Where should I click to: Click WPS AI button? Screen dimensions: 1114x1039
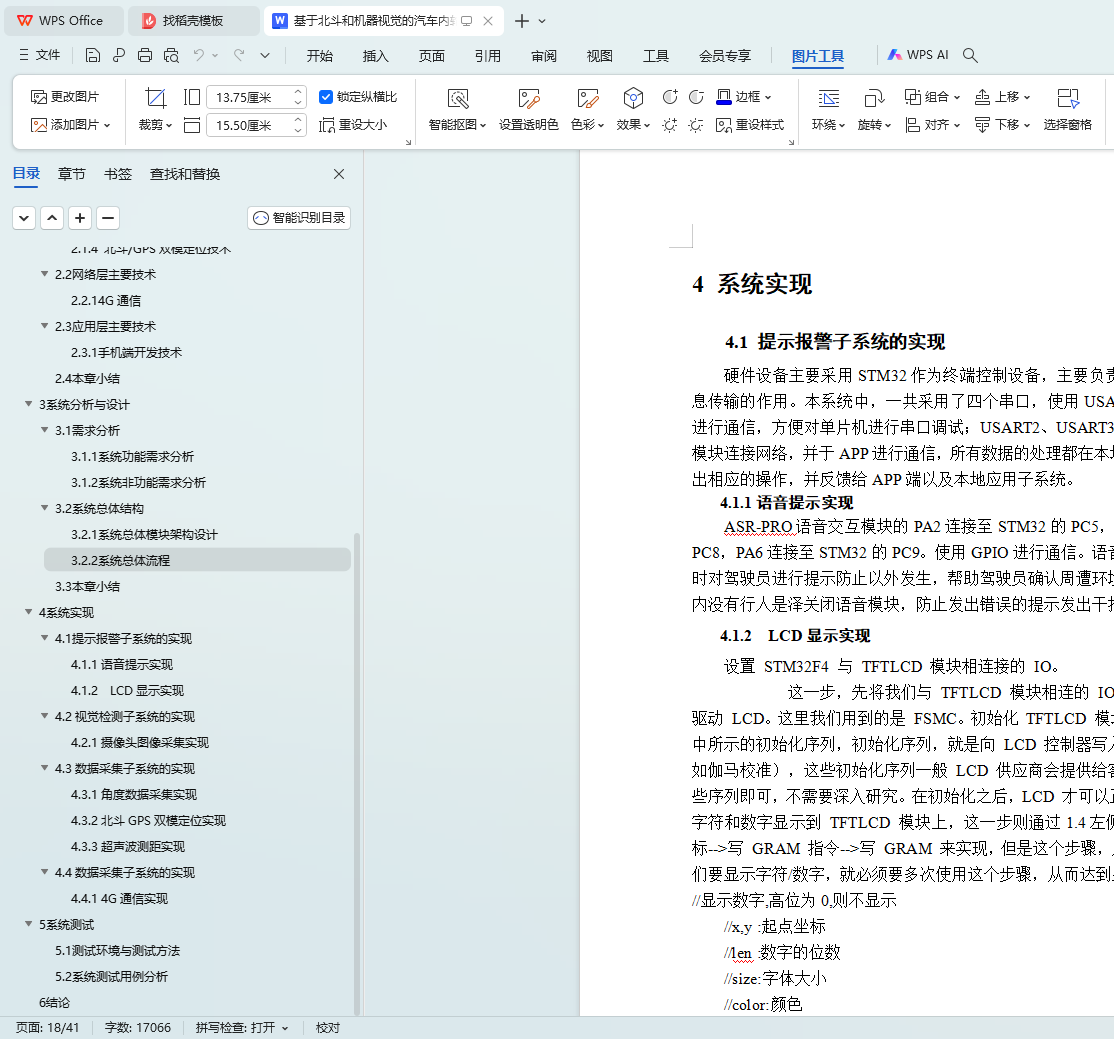tap(918, 55)
